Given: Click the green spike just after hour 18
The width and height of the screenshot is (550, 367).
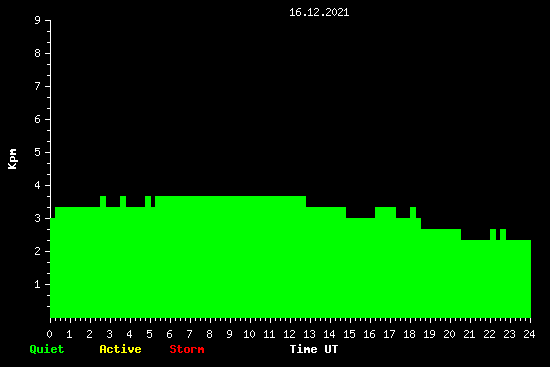Looking at the screenshot, I should (x=413, y=212).
